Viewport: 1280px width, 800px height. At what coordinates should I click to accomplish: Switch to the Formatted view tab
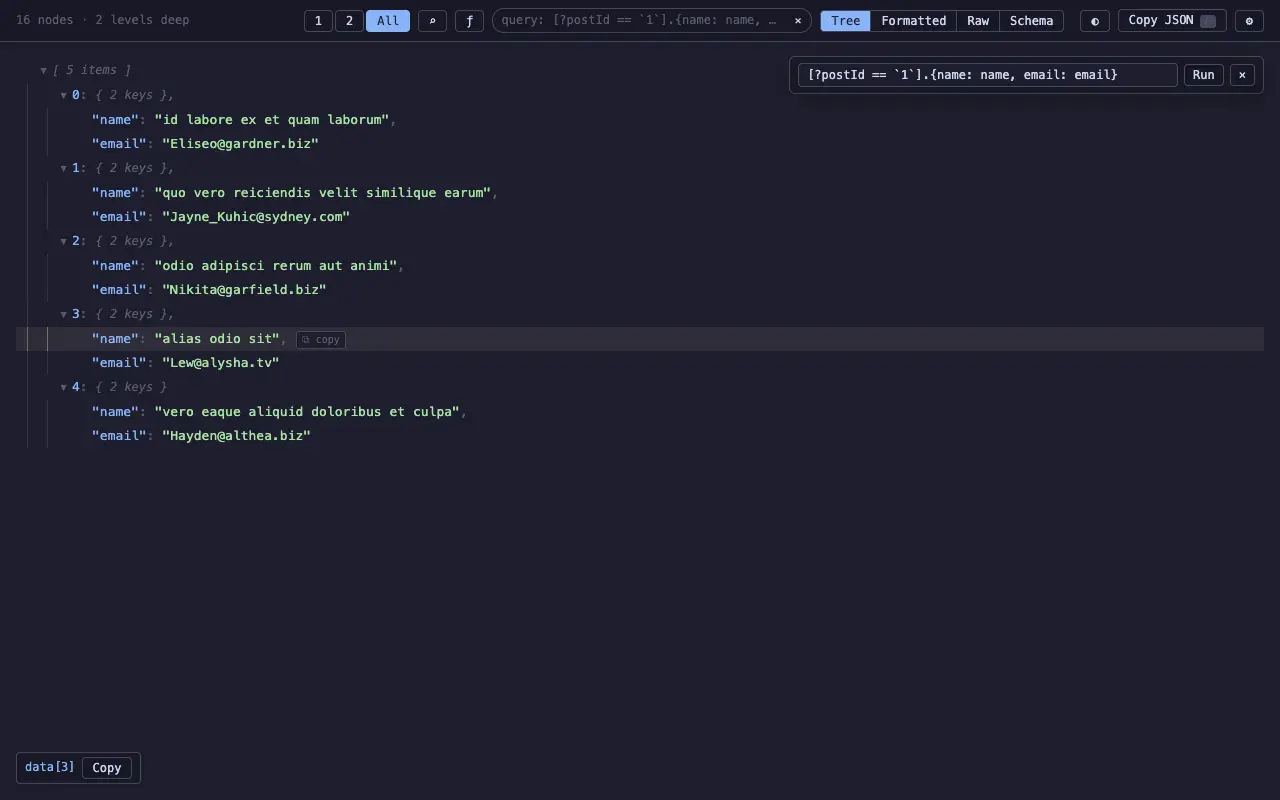[913, 21]
